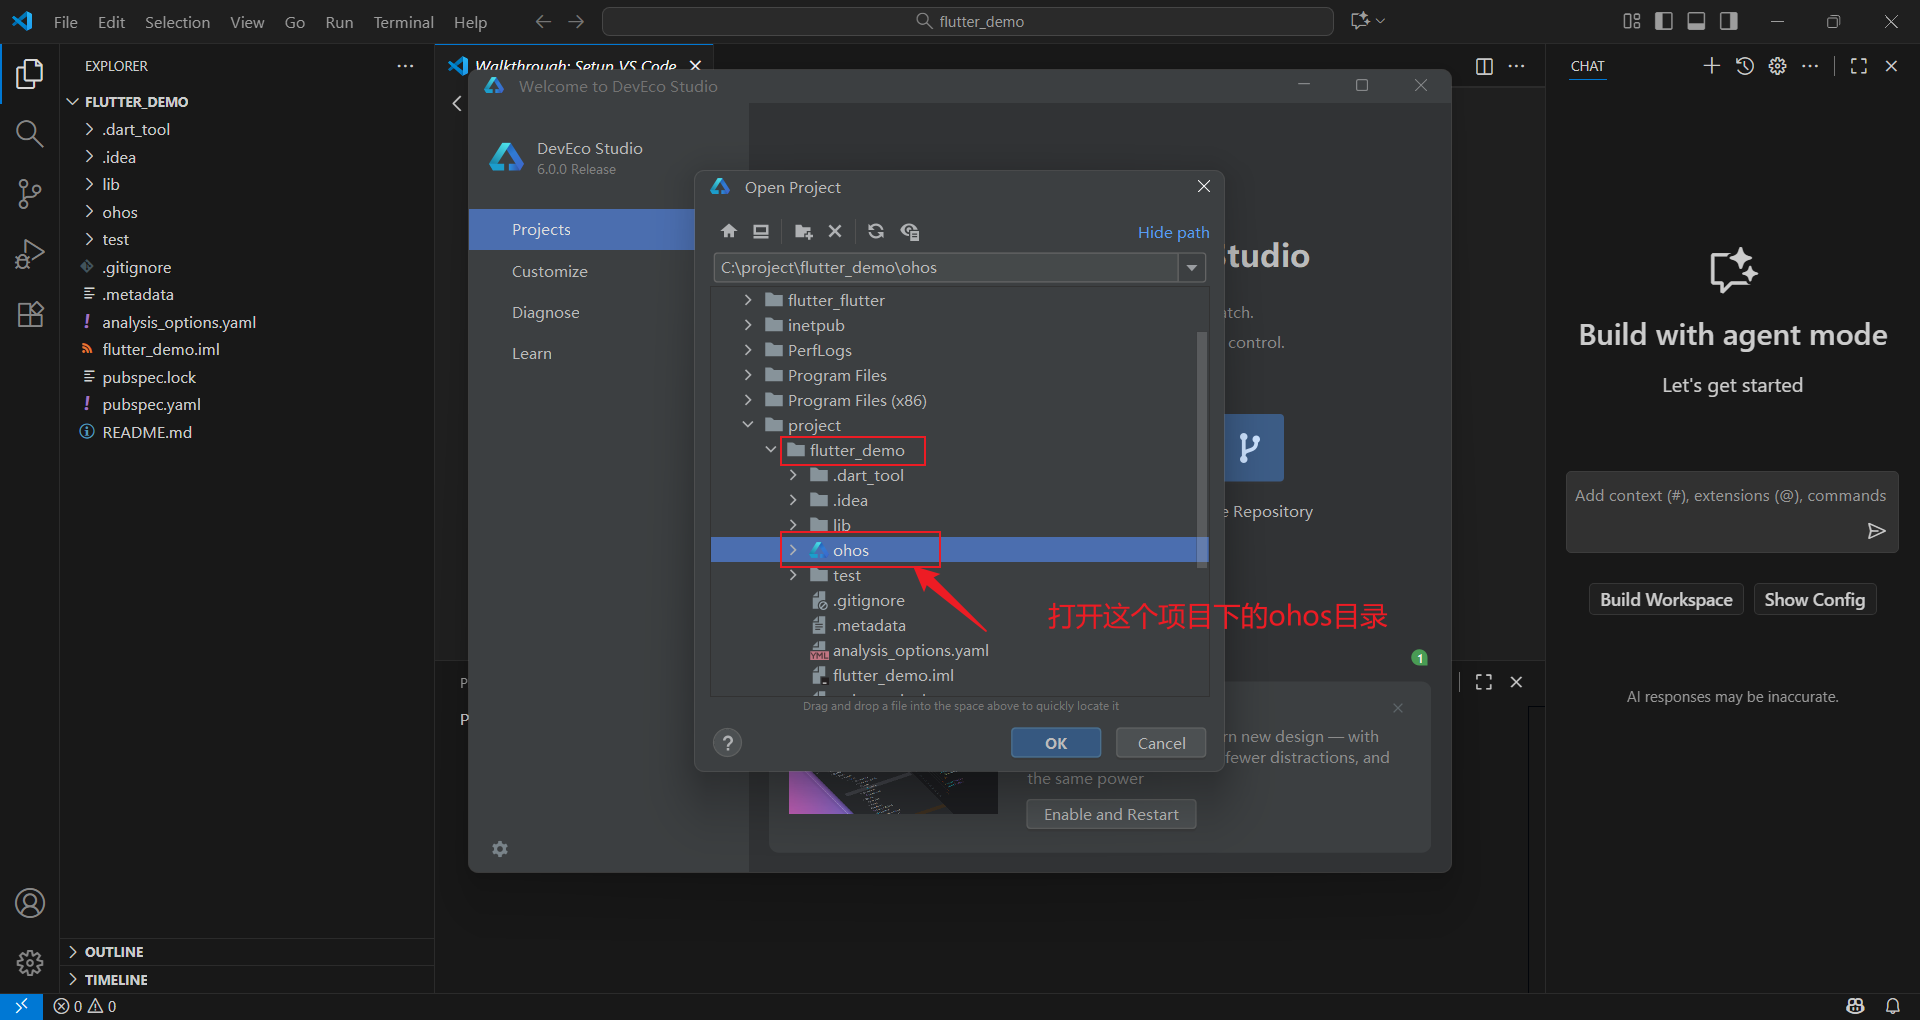The width and height of the screenshot is (1920, 1020).
Task: Click the flutter_demo search box in title bar
Action: [968, 21]
